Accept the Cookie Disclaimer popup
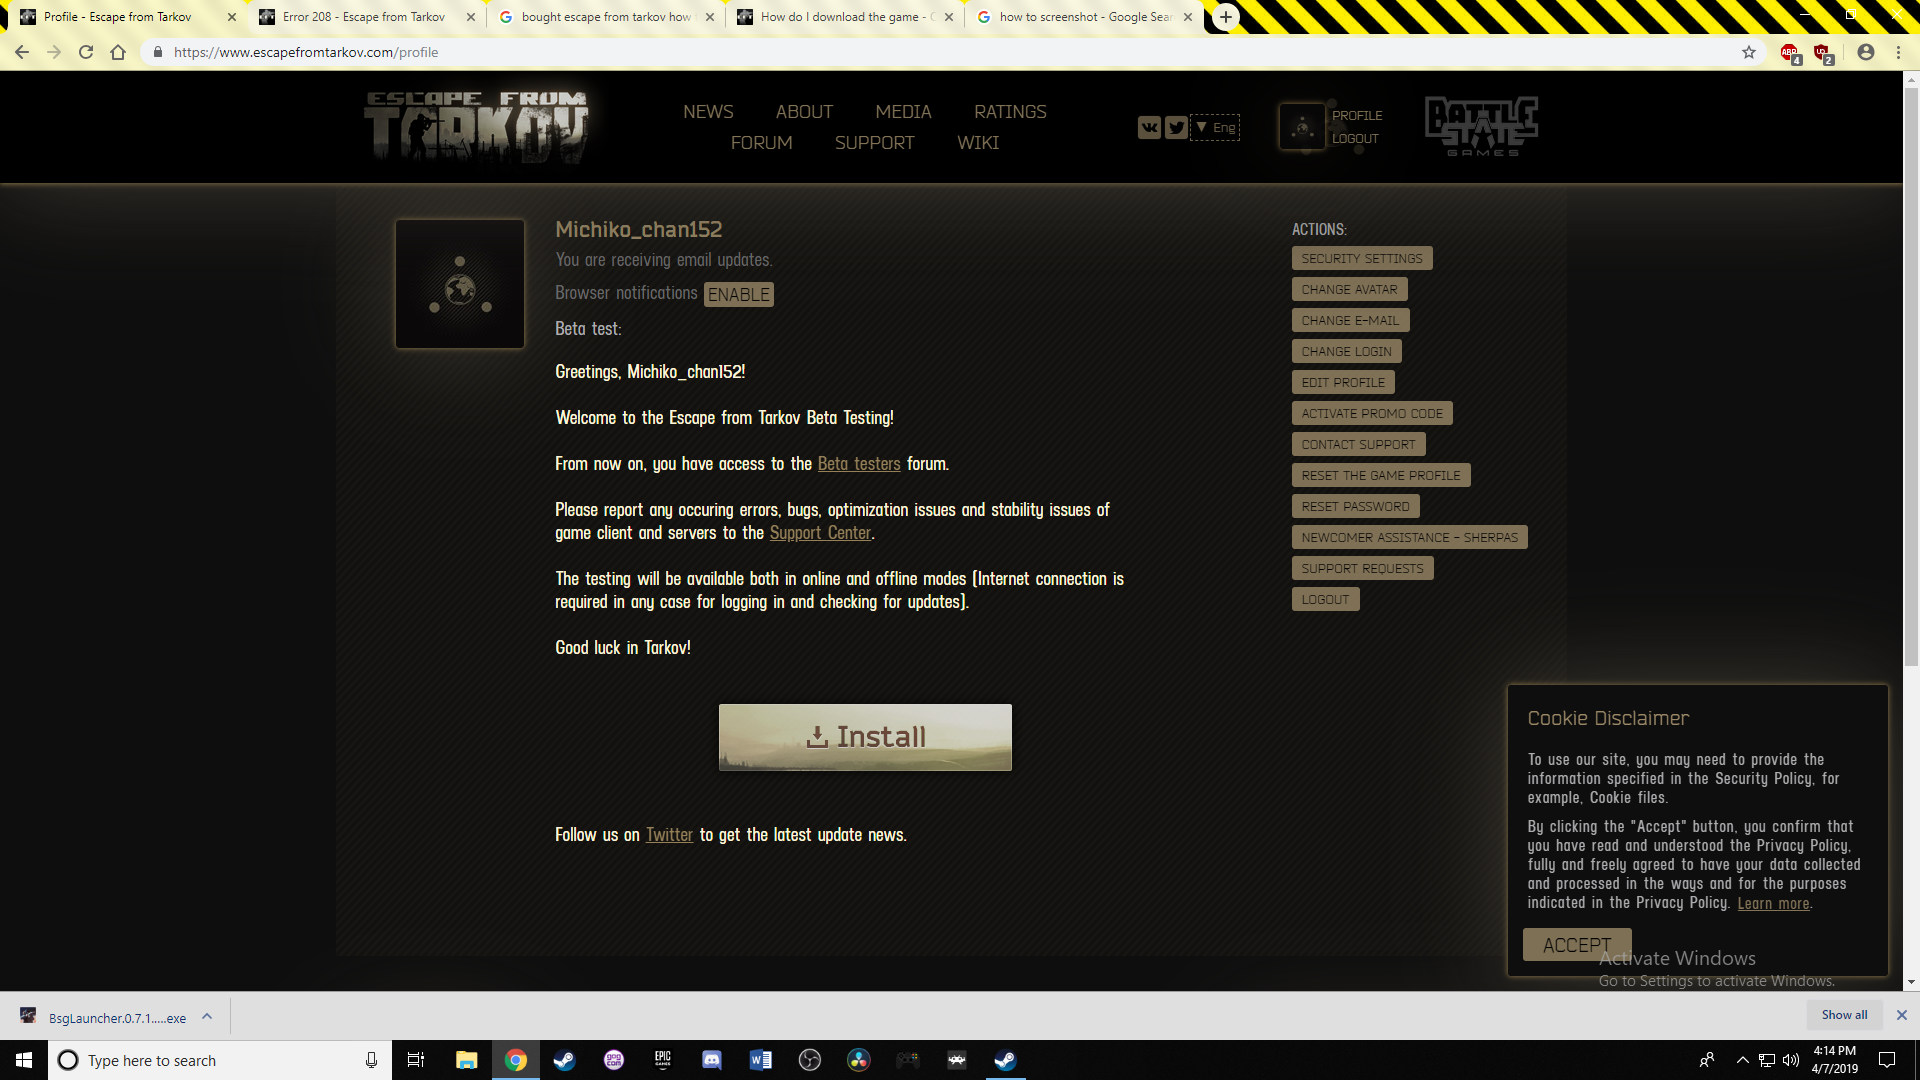The image size is (1920, 1080). click(x=1578, y=944)
